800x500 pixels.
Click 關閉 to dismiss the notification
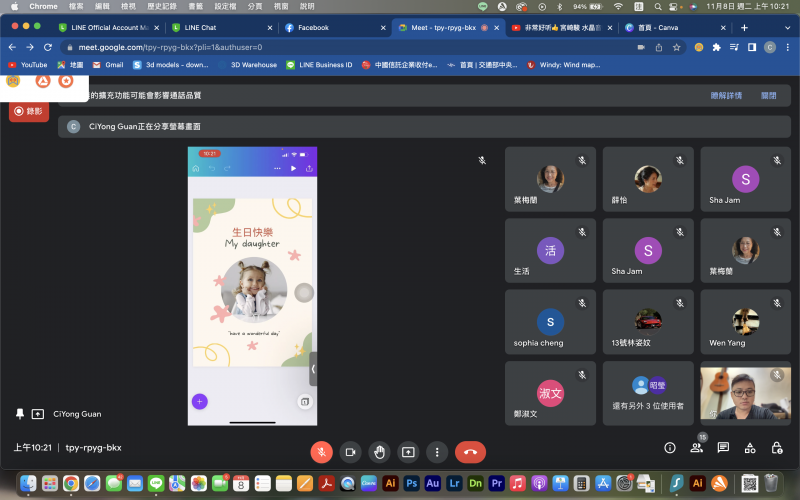(x=768, y=96)
